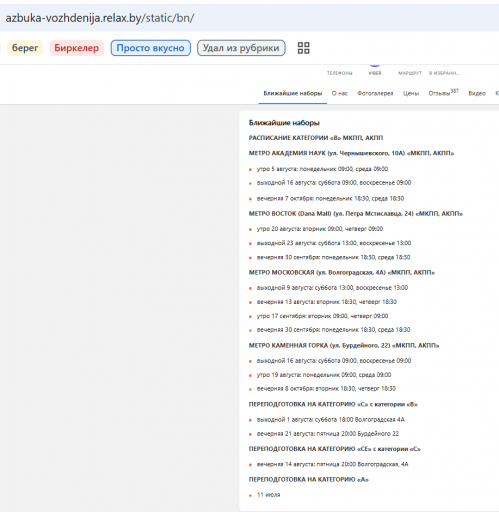499x512 pixels.
Task: Select вечерняя 30 сентября under Метро Восток
Action: (x=333, y=257)
